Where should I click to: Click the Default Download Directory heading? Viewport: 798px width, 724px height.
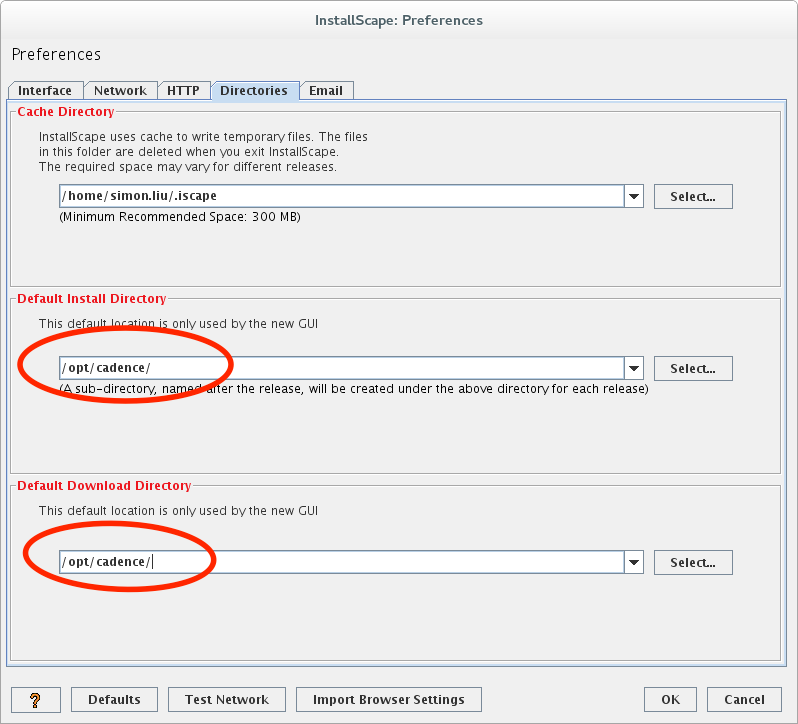(x=104, y=485)
